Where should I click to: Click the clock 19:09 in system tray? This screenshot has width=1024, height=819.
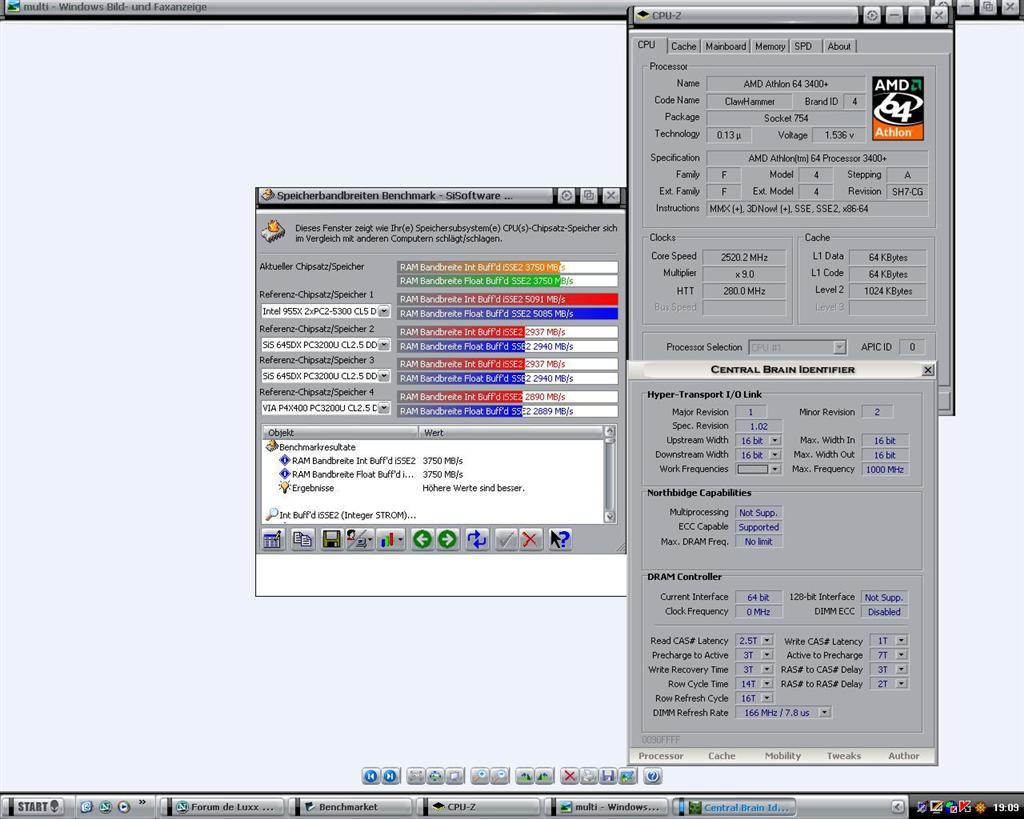[x=1006, y=807]
